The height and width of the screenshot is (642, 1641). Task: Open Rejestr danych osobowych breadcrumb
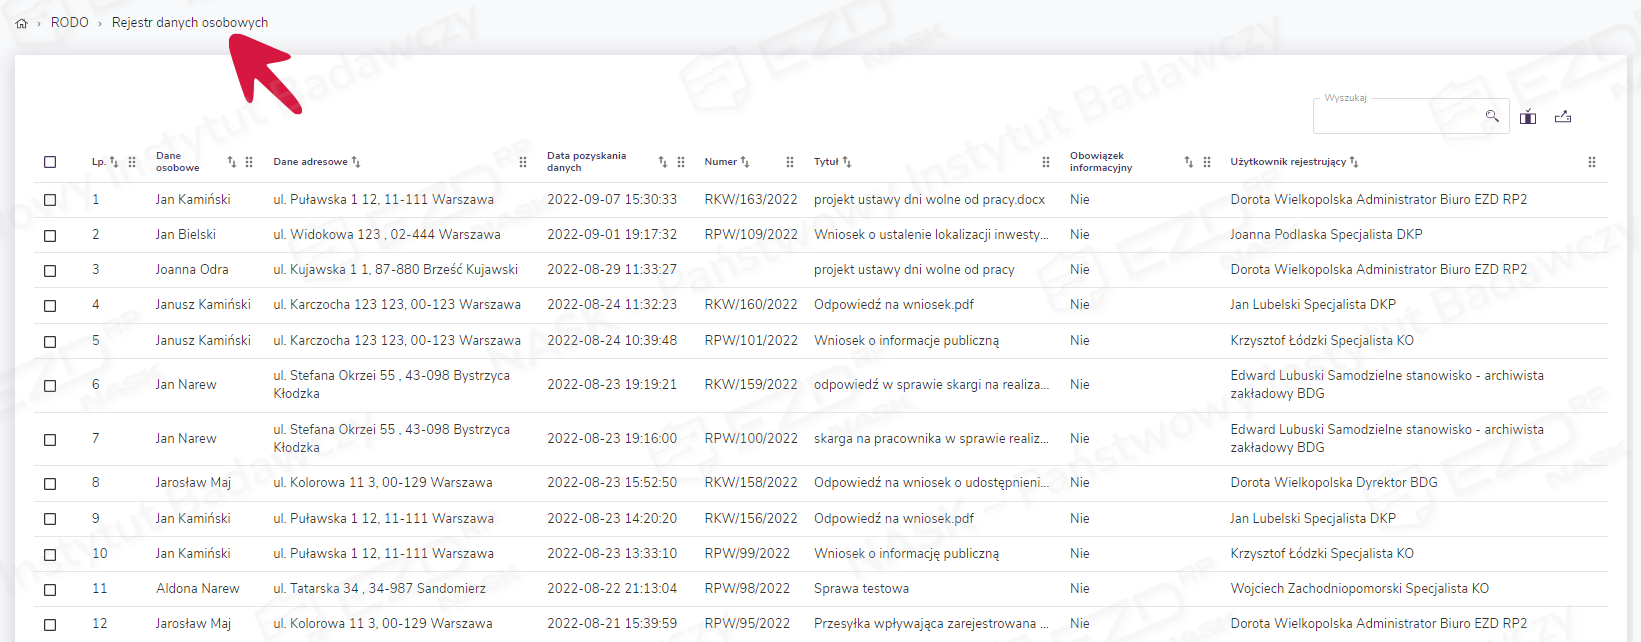(190, 22)
